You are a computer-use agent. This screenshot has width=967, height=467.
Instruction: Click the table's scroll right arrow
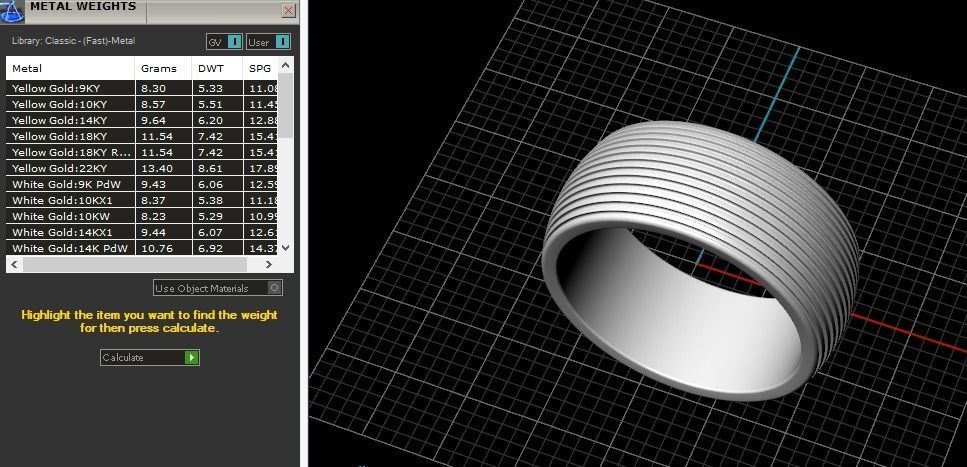[268, 264]
